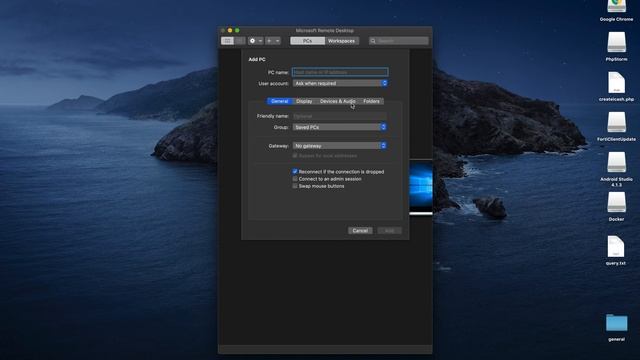Screen dimensions: 640x360
Task: Enable Swap mouse buttons checkbox
Action: [295, 186]
